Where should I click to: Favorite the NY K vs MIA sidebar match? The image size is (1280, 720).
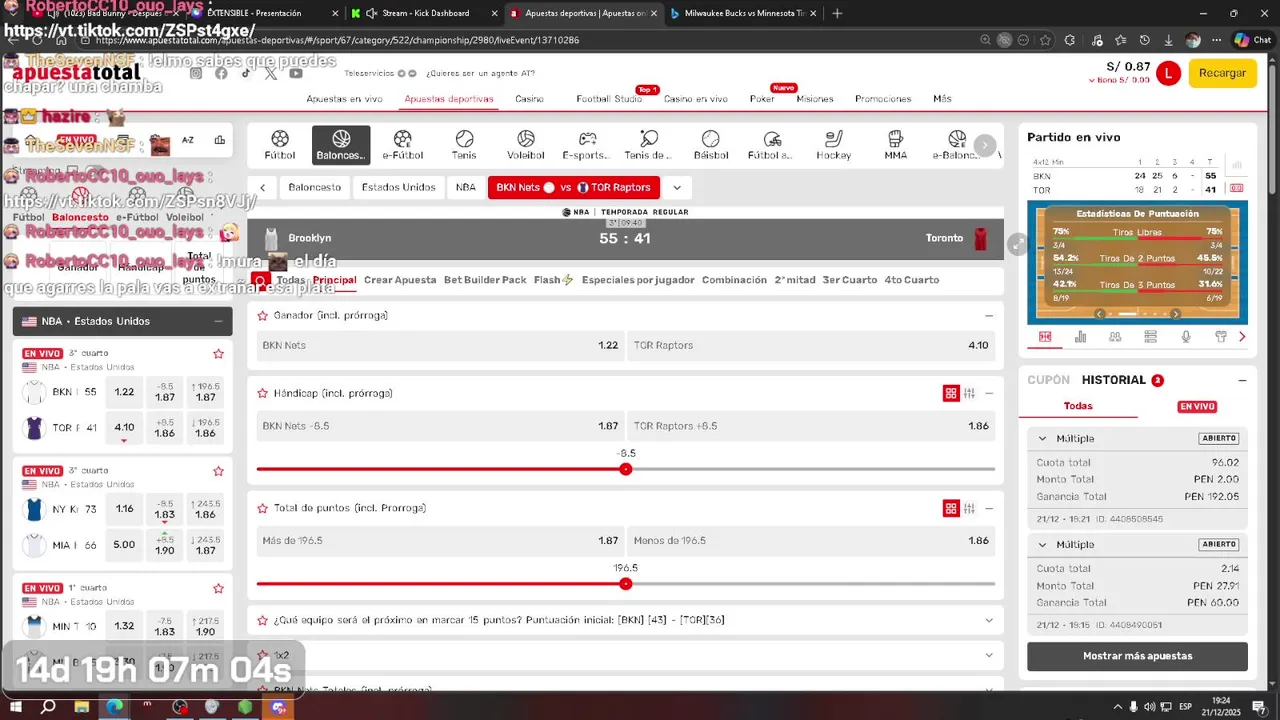tap(218, 471)
